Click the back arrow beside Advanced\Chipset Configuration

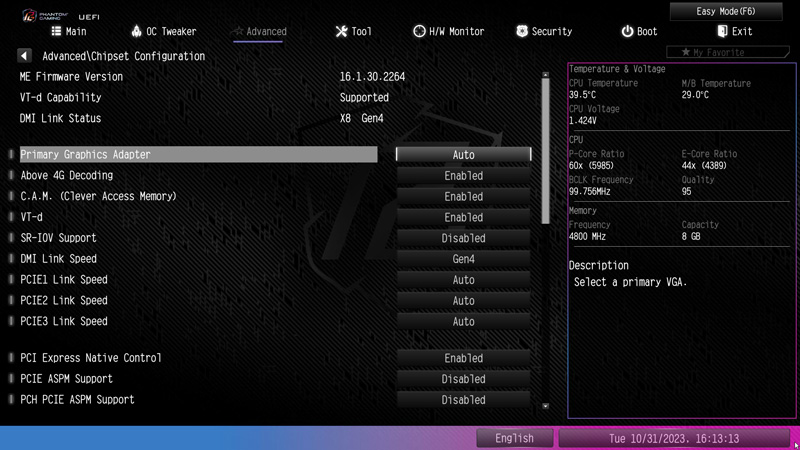(x=24, y=56)
